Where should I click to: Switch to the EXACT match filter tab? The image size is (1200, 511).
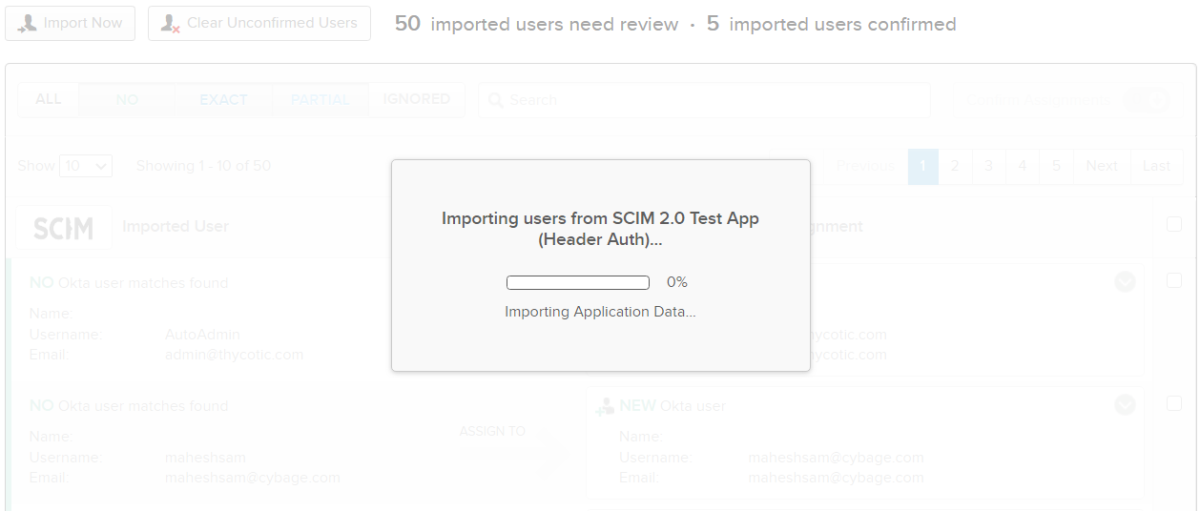[x=224, y=100]
